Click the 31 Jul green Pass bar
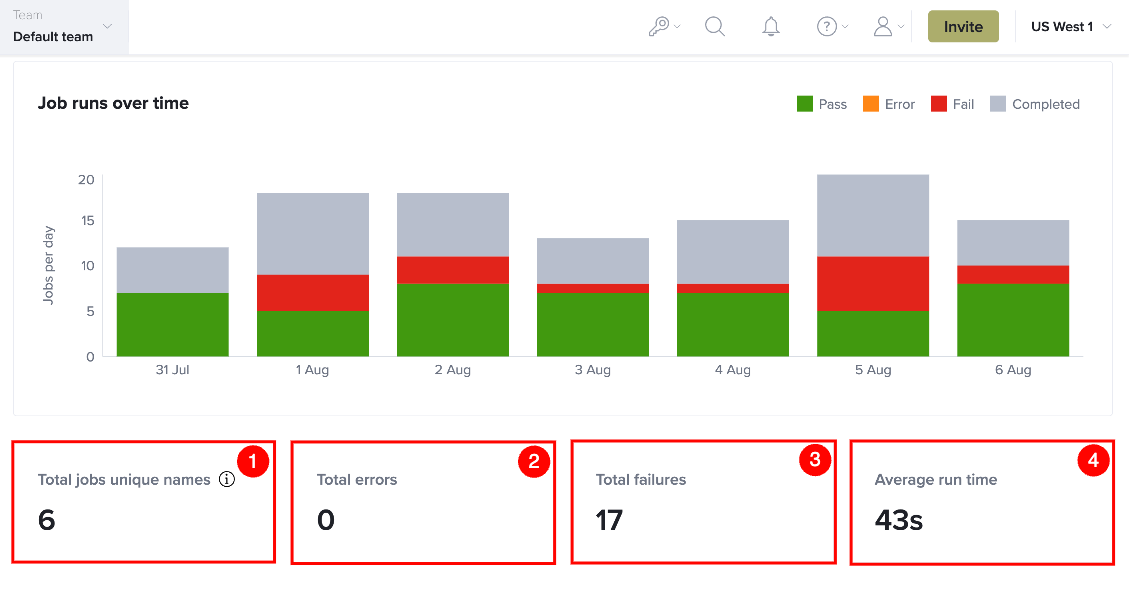Screen dimensions: 1129x597 click(x=173, y=325)
